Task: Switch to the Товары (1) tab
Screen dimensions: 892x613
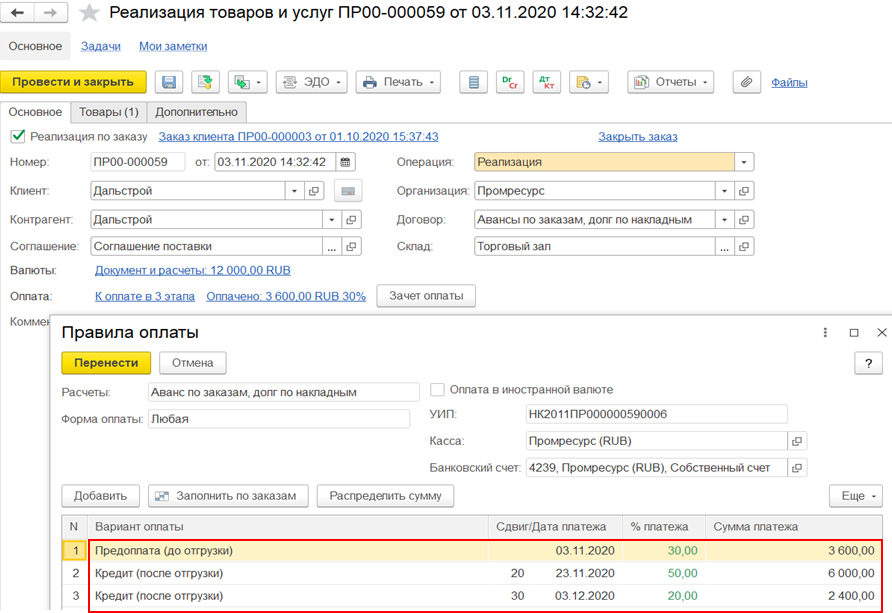Action: coord(109,113)
